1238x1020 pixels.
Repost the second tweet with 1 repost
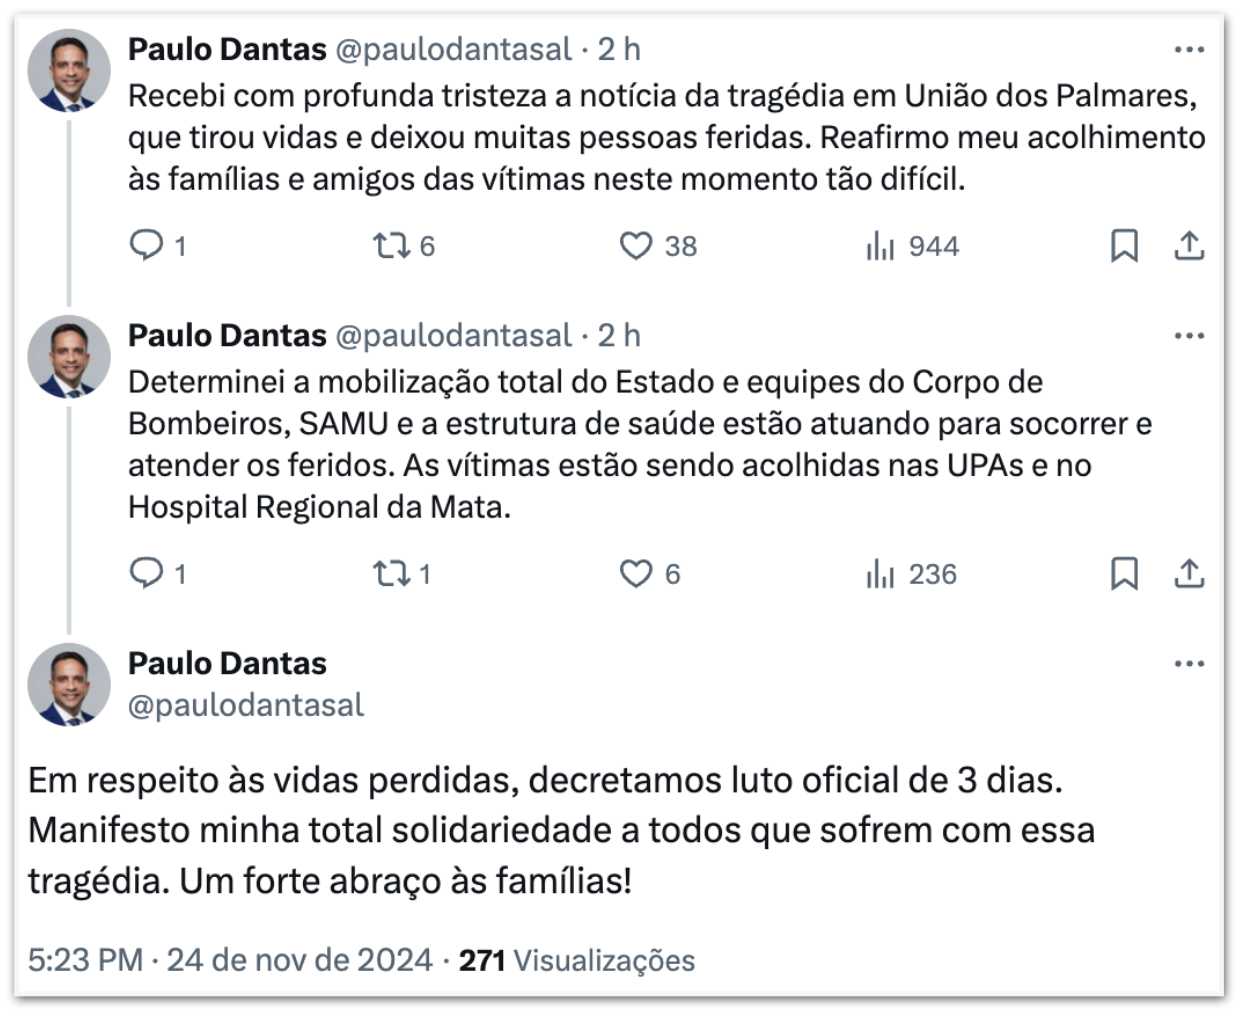click(x=388, y=573)
